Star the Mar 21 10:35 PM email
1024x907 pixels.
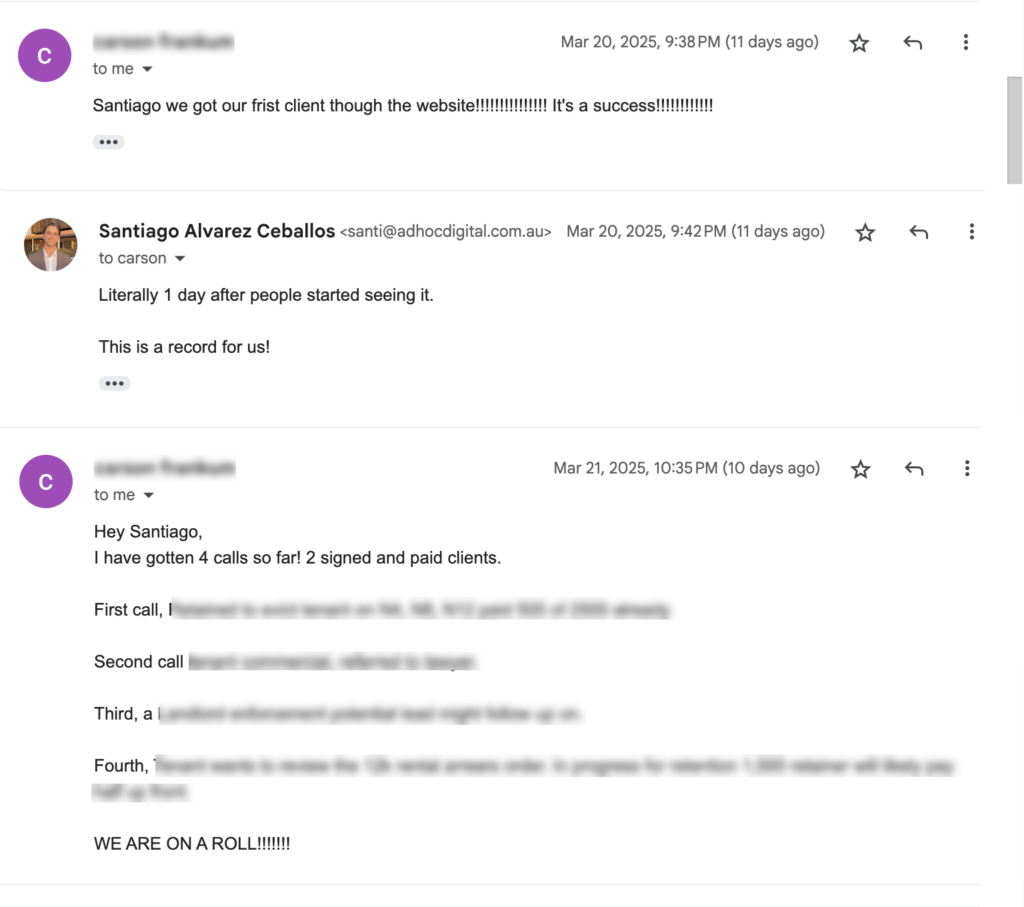point(860,469)
